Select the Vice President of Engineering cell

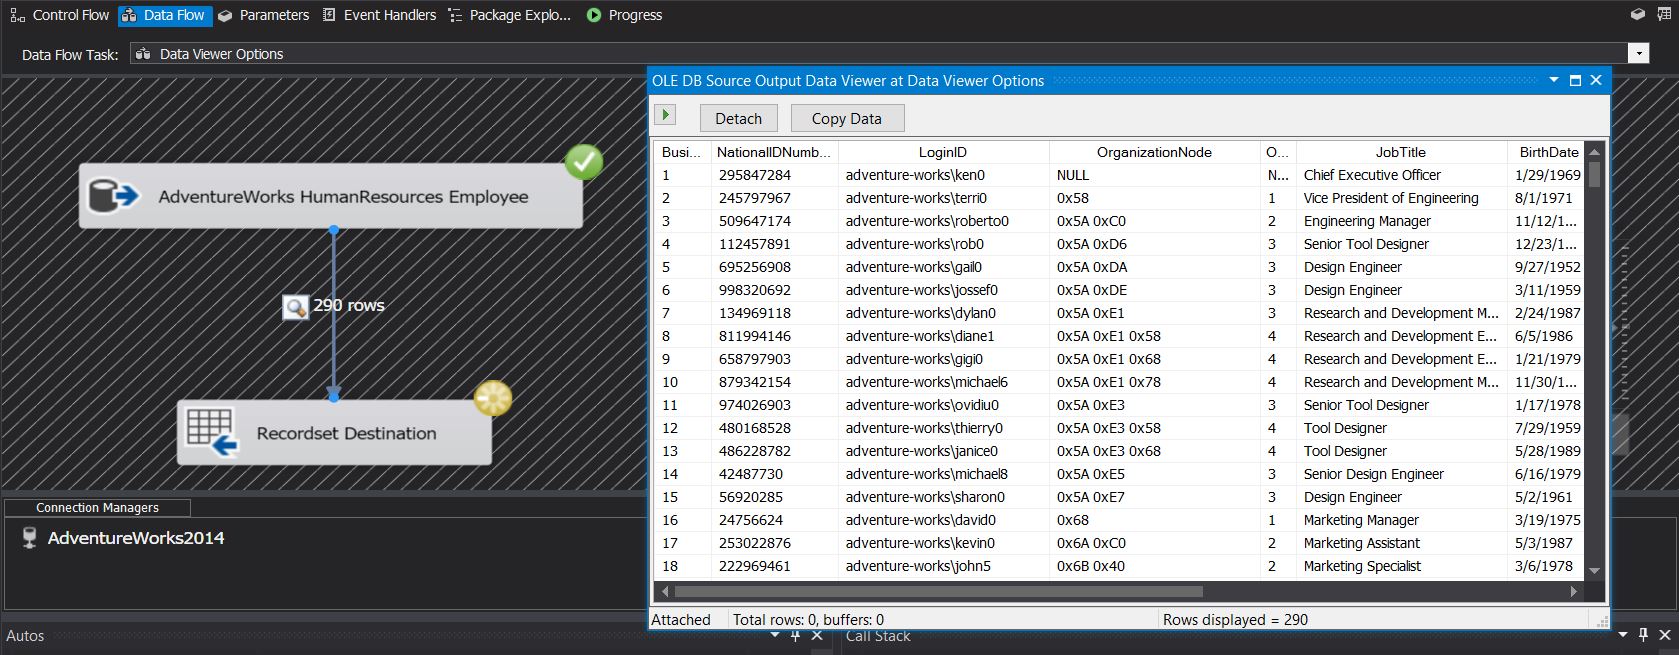click(x=1401, y=198)
